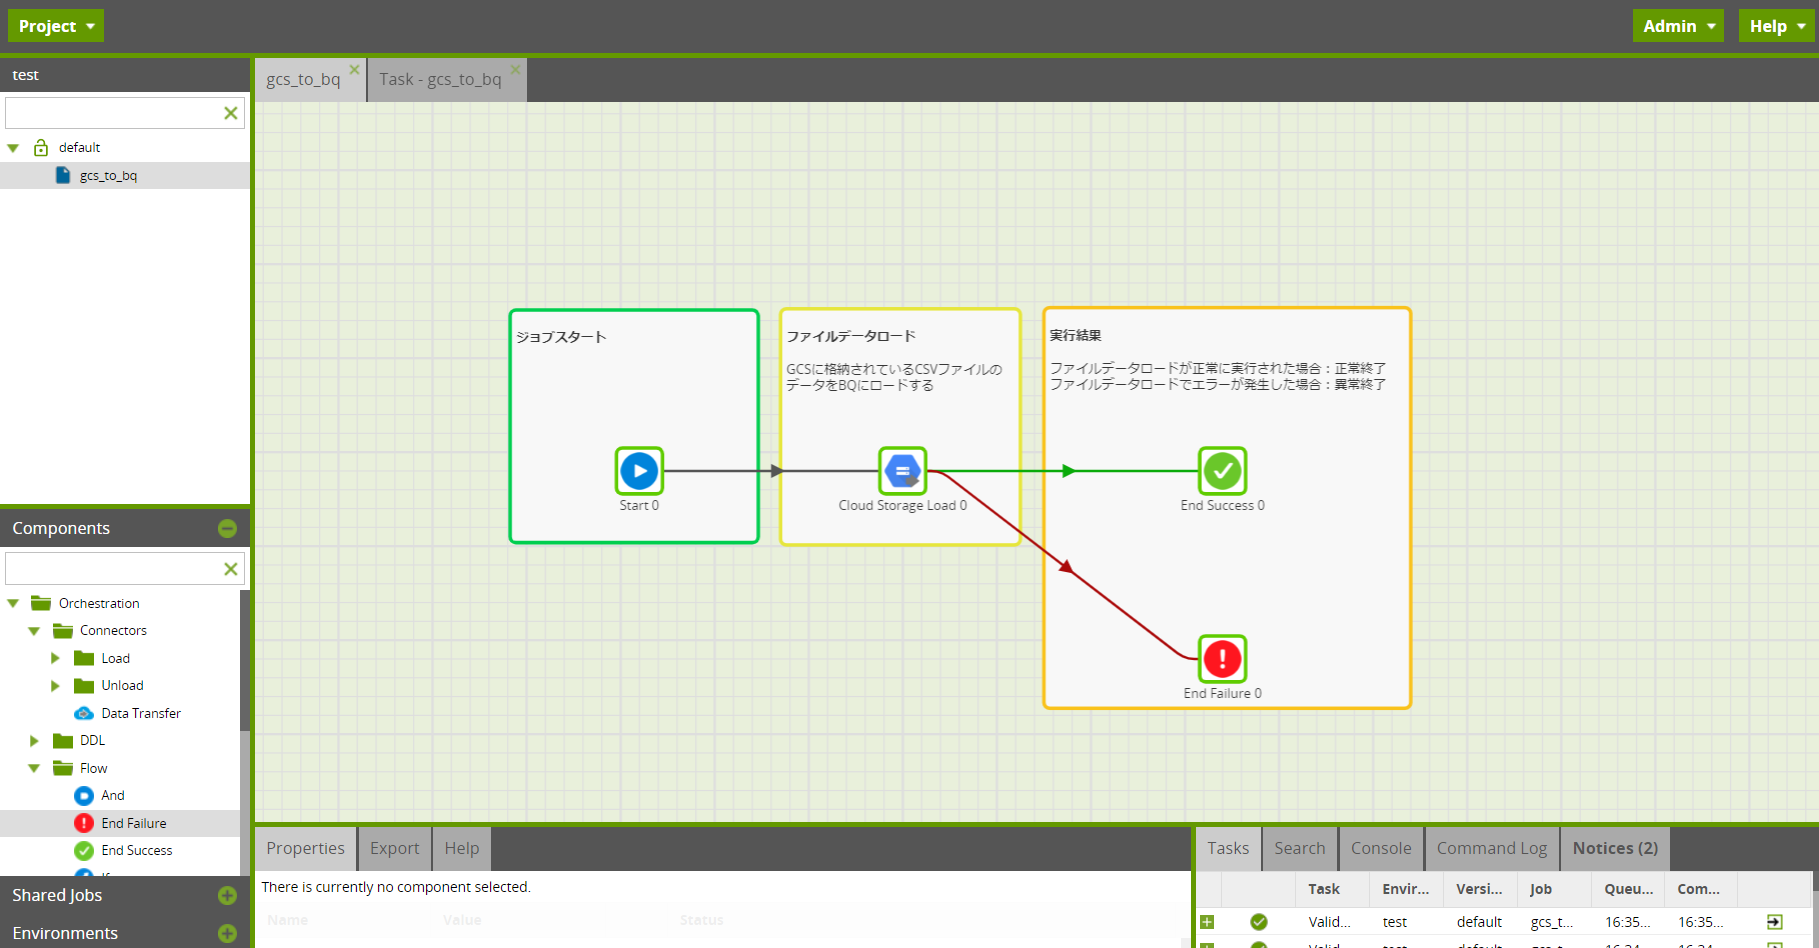Viewport: 1819px width, 948px height.
Task: Expand first task row with plus icon
Action: [1207, 922]
